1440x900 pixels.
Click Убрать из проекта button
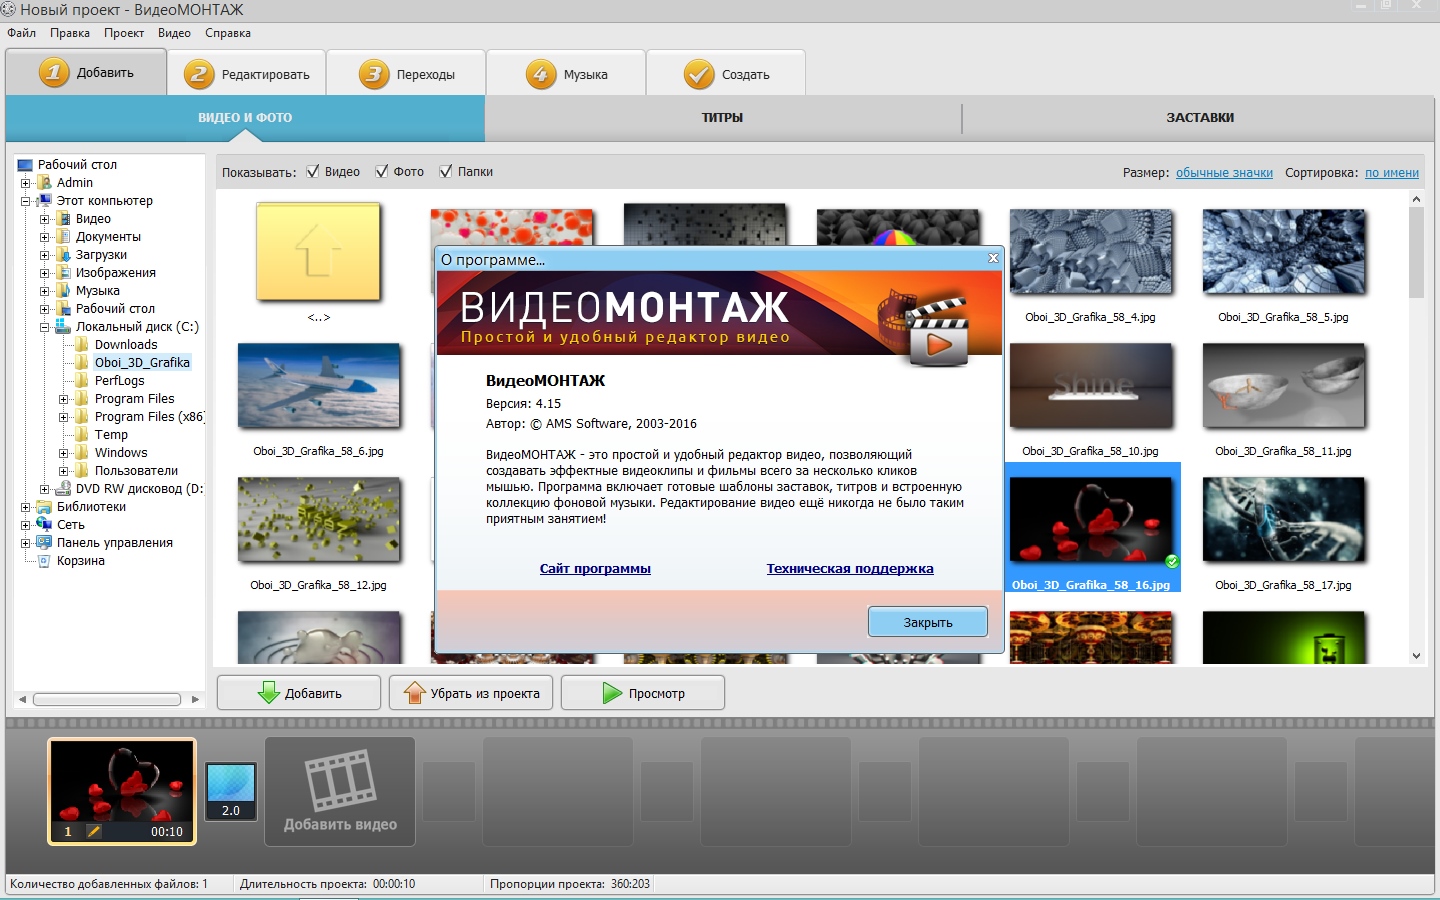click(x=471, y=693)
